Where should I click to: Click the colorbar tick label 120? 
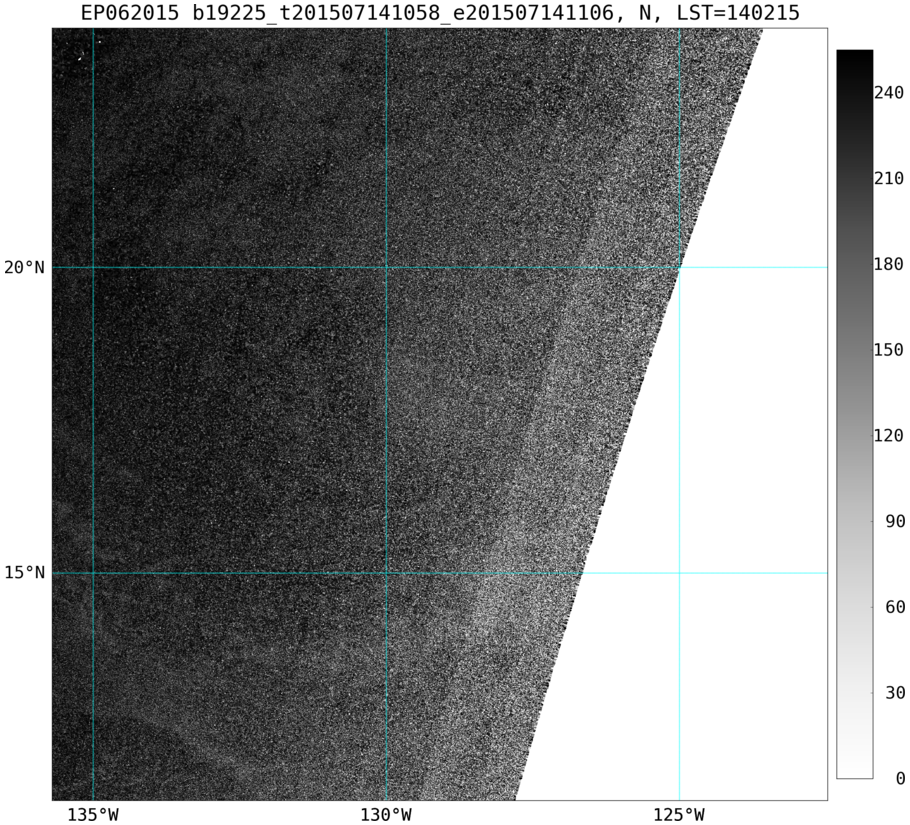point(889,435)
